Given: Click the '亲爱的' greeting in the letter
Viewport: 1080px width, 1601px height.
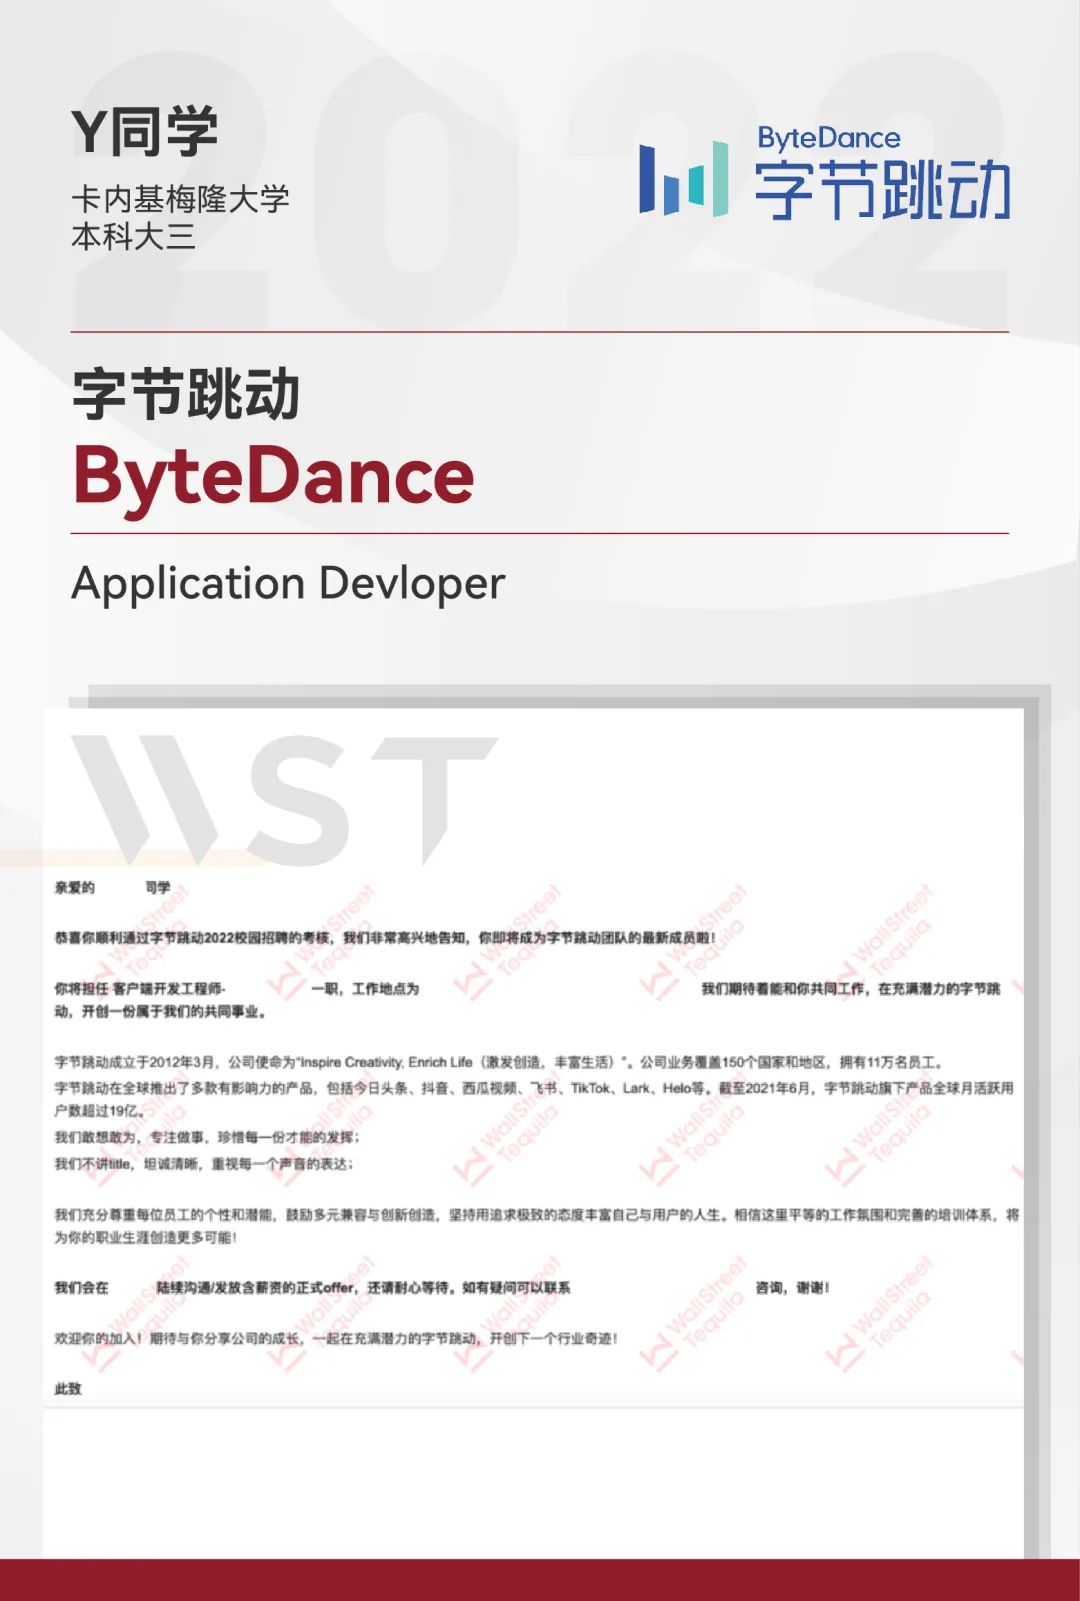Looking at the screenshot, I should pyautogui.click(x=75, y=887).
